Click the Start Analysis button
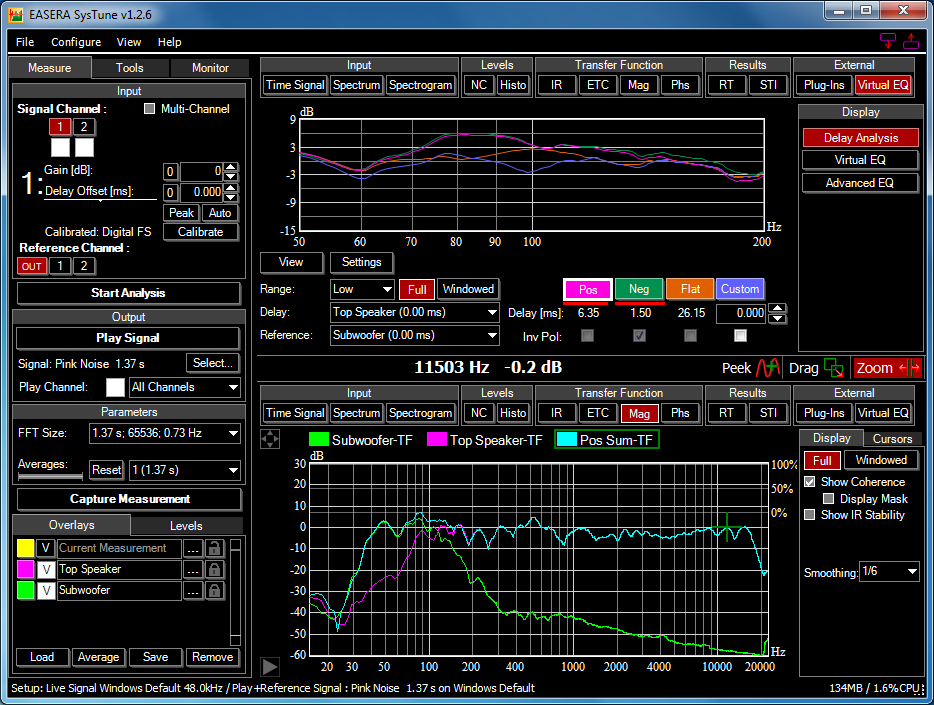 [x=129, y=293]
